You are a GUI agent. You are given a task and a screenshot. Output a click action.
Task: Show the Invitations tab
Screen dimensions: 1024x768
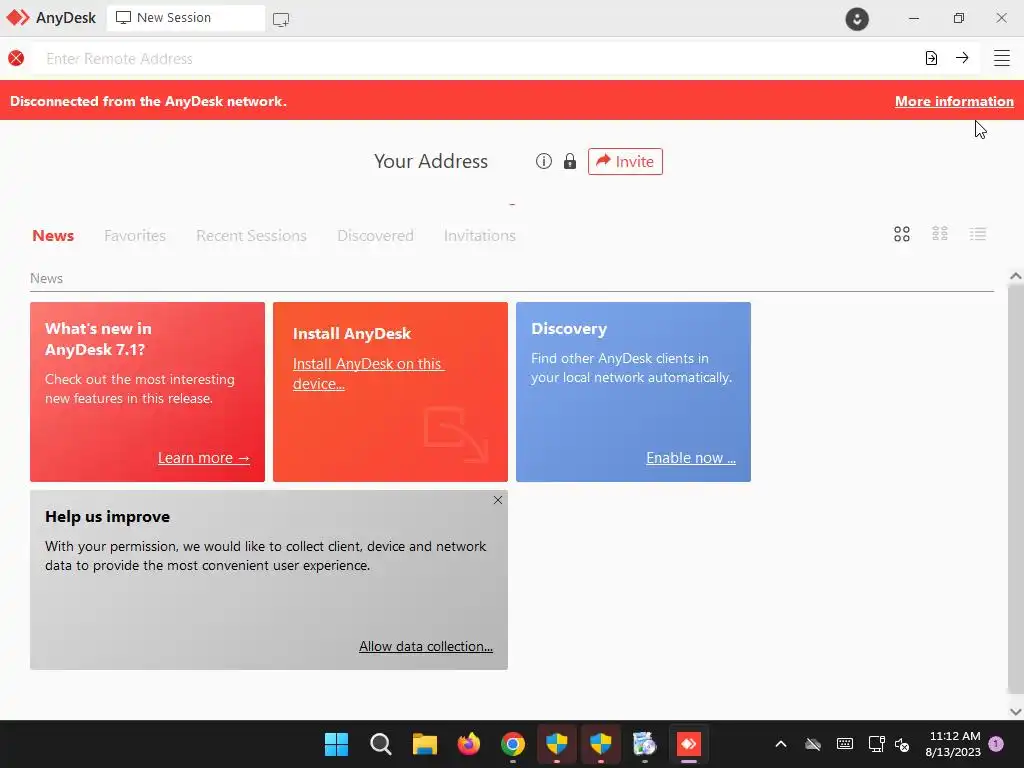(x=479, y=235)
